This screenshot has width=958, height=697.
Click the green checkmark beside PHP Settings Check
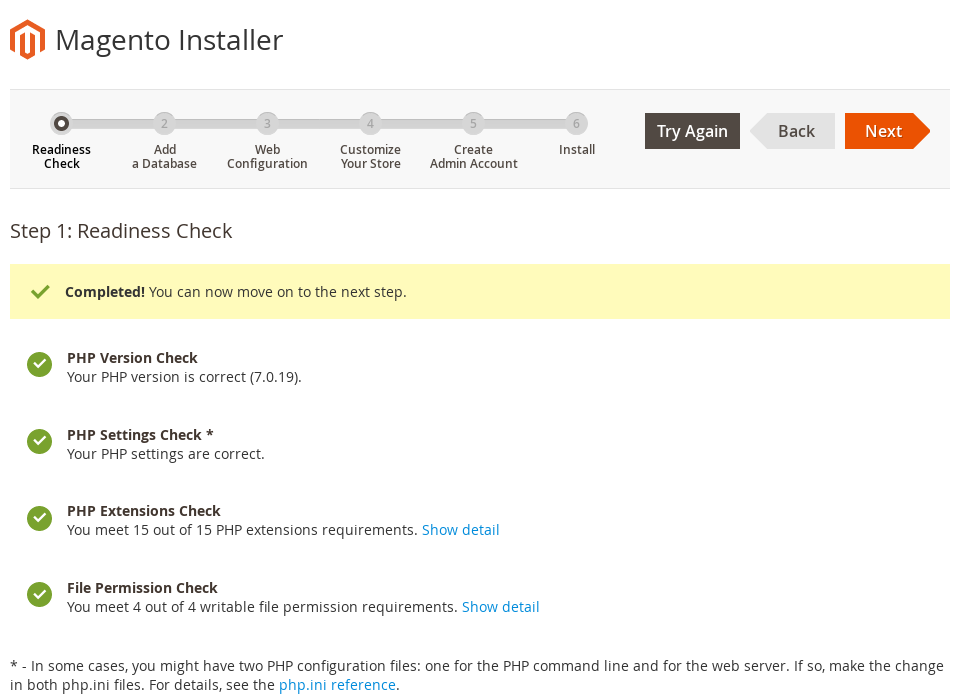40,442
